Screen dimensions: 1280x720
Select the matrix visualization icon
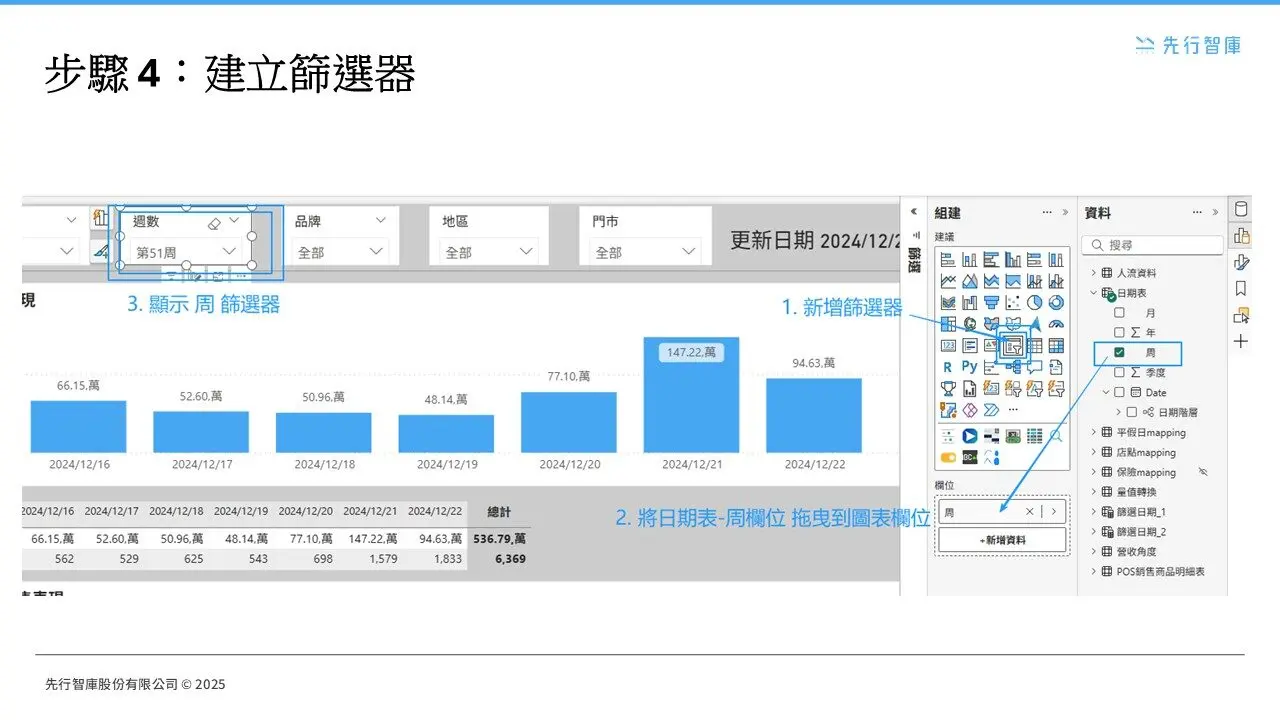pyautogui.click(x=1058, y=345)
